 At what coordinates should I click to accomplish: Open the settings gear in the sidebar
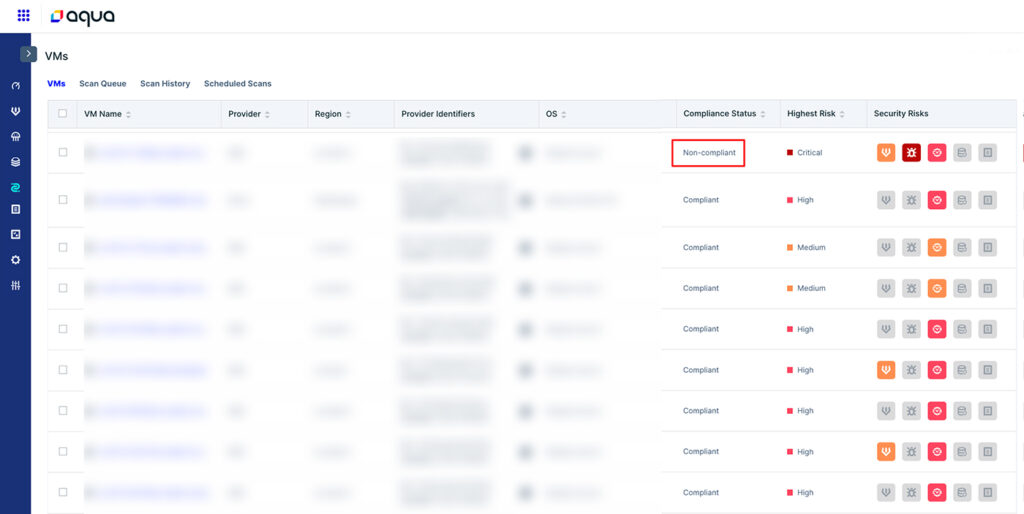click(x=15, y=260)
